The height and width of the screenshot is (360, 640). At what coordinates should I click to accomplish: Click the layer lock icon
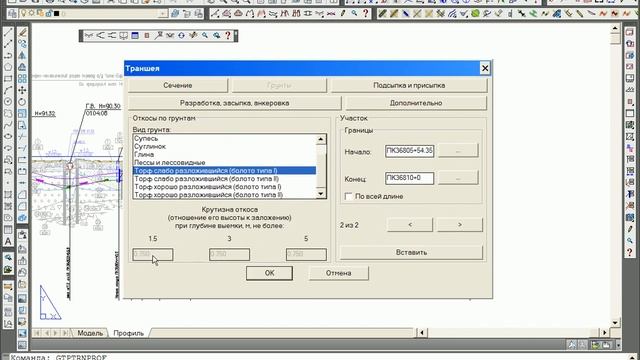49,13
